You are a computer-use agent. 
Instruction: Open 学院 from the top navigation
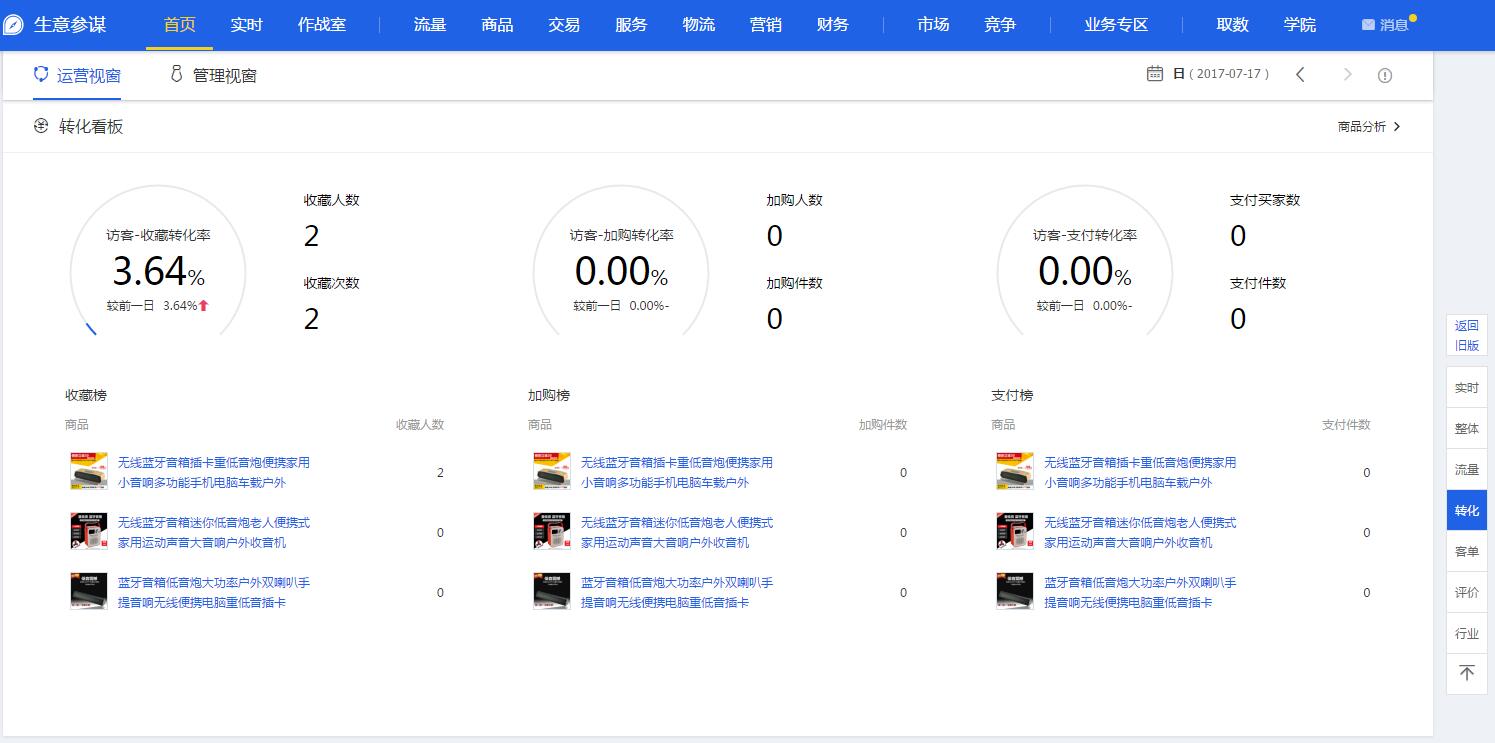1300,24
